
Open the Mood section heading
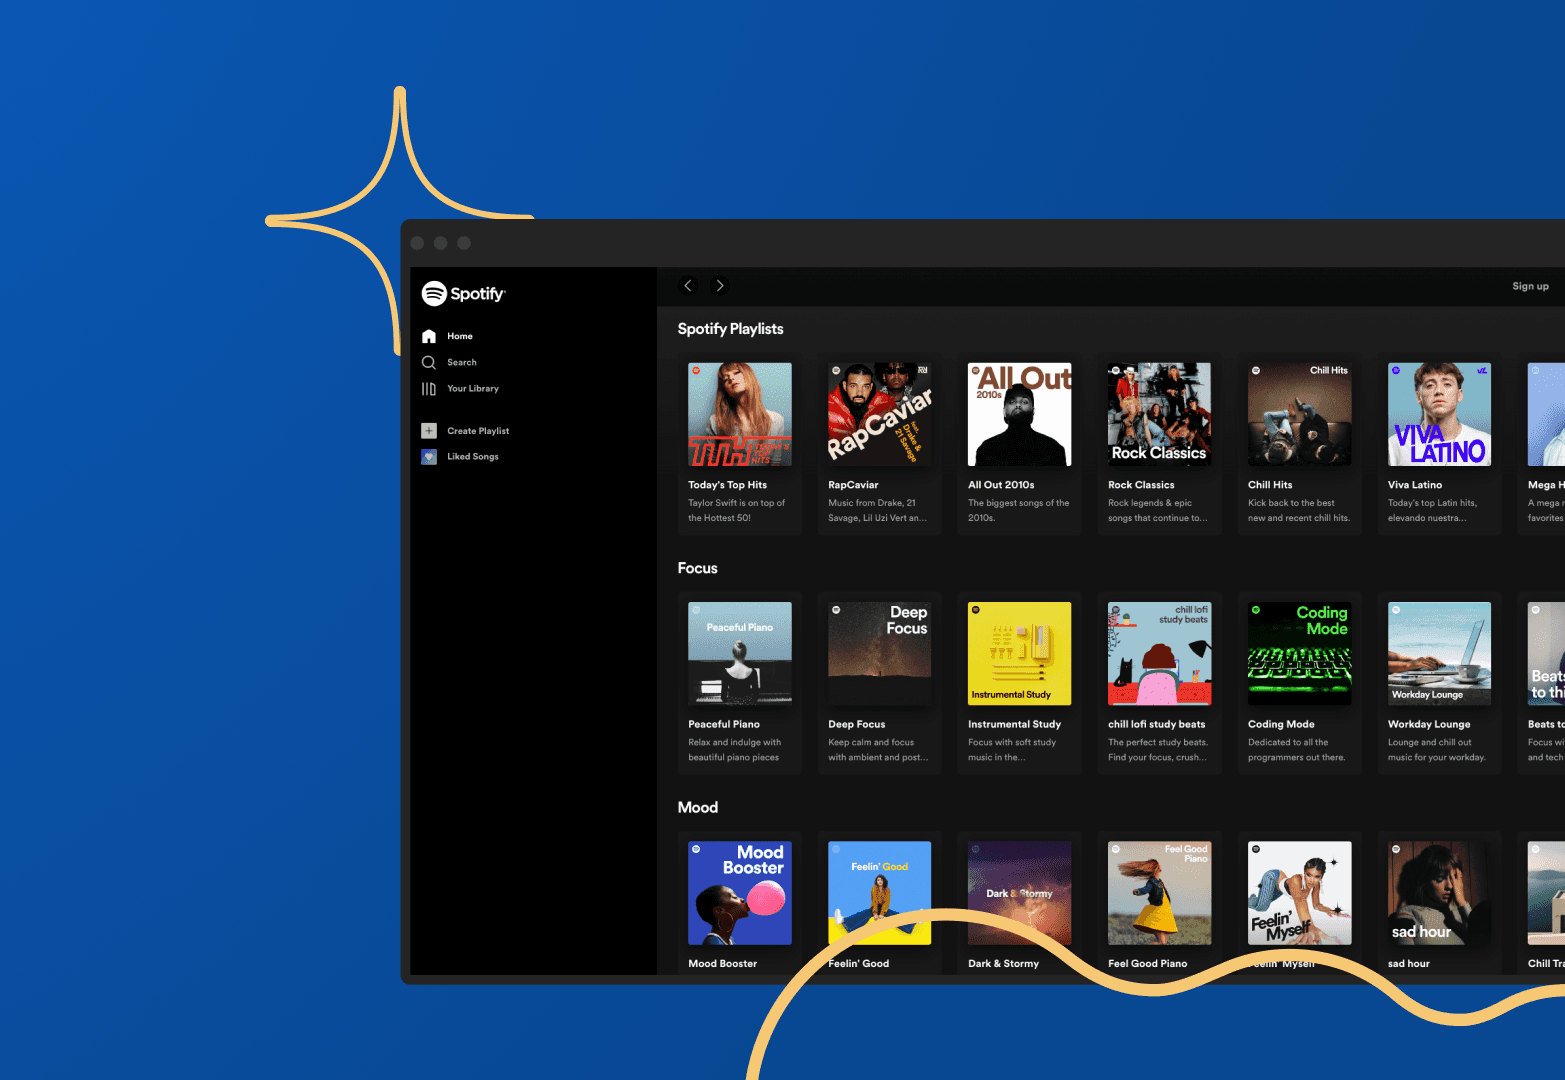[x=697, y=807]
